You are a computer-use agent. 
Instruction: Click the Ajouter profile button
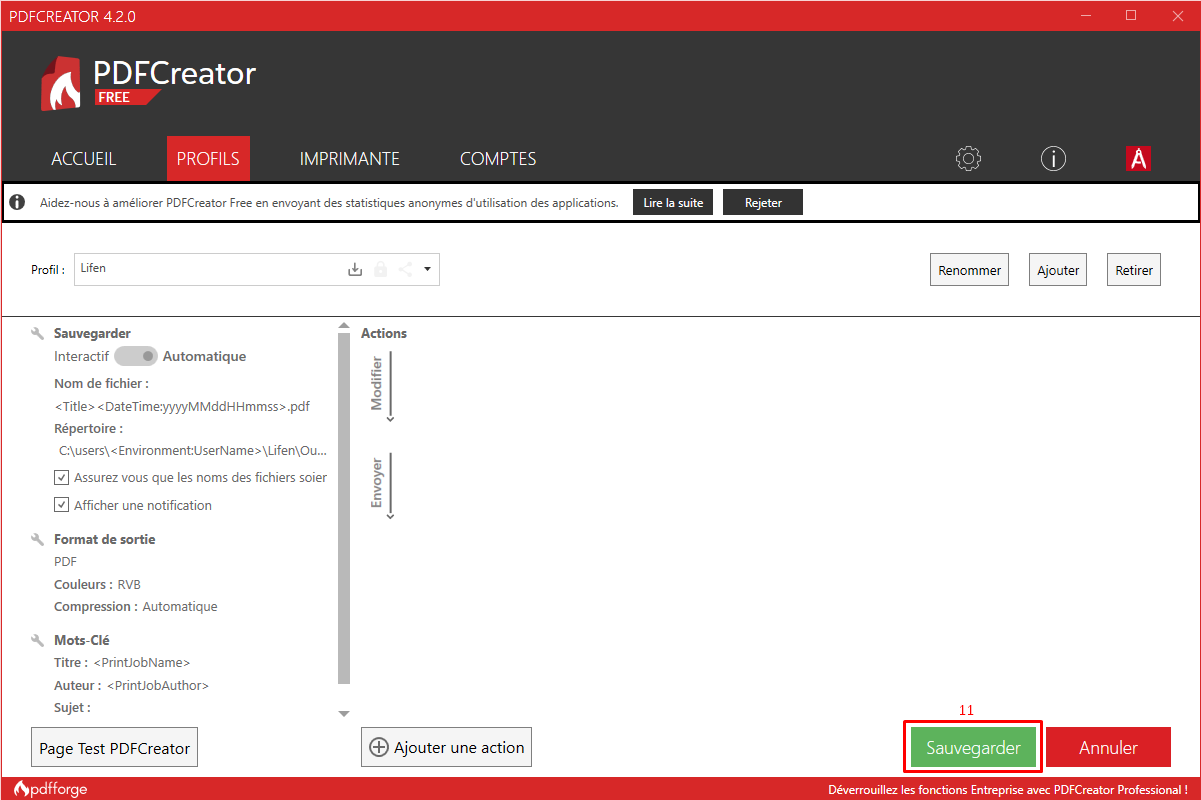(x=1058, y=270)
